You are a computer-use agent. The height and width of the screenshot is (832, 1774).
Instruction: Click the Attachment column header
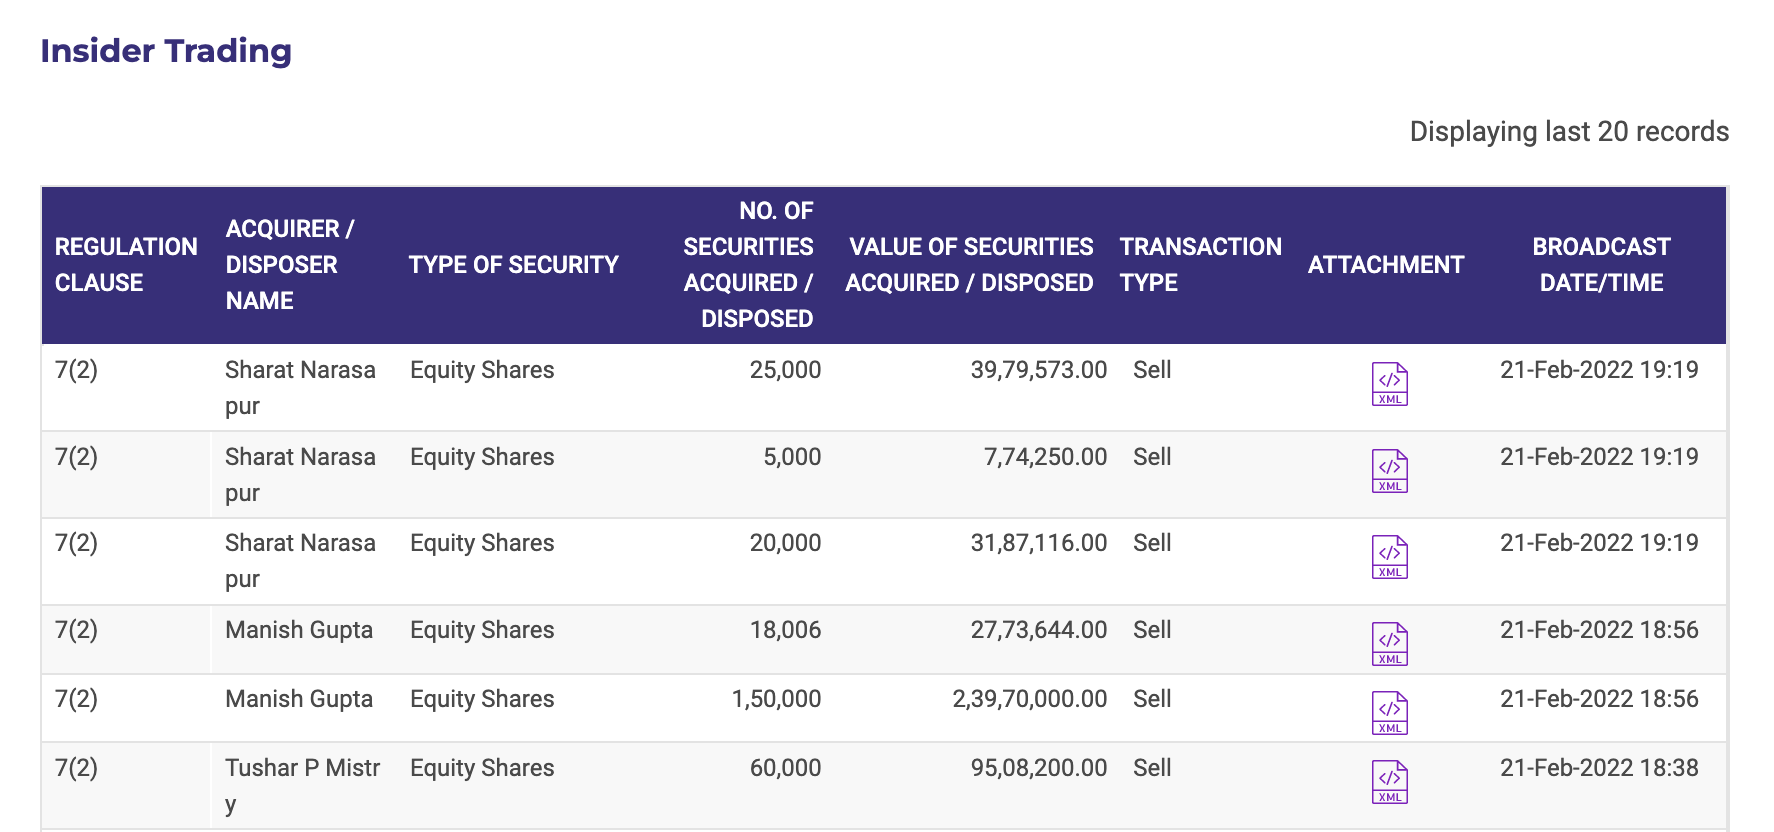click(x=1385, y=265)
